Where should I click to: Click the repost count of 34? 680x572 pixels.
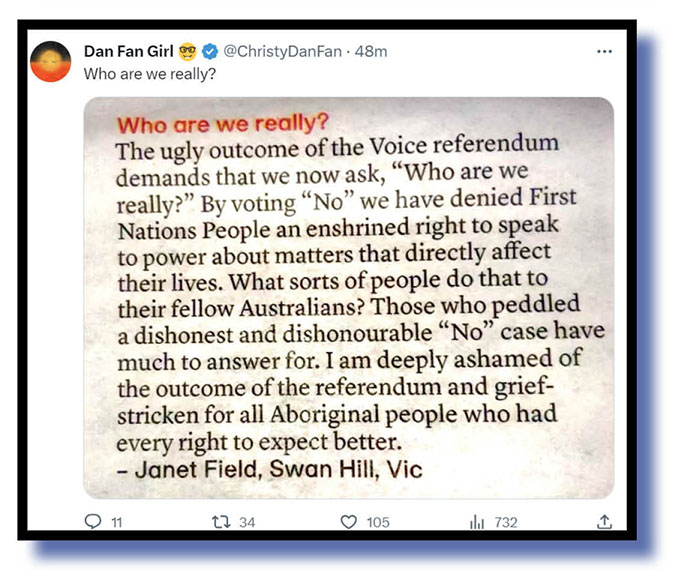(247, 522)
